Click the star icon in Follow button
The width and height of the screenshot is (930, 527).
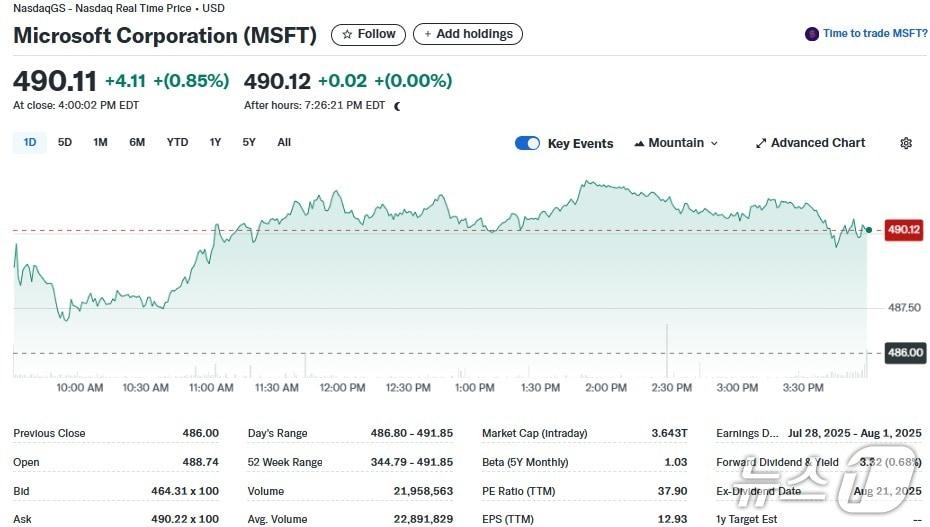[347, 34]
